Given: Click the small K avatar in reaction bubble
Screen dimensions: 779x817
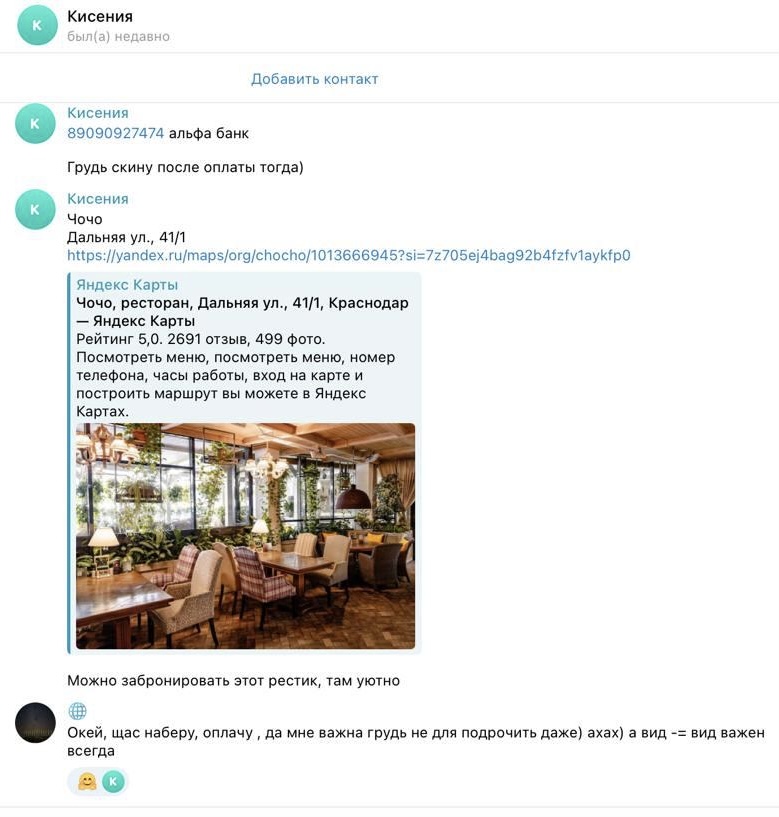Looking at the screenshot, I should [113, 782].
